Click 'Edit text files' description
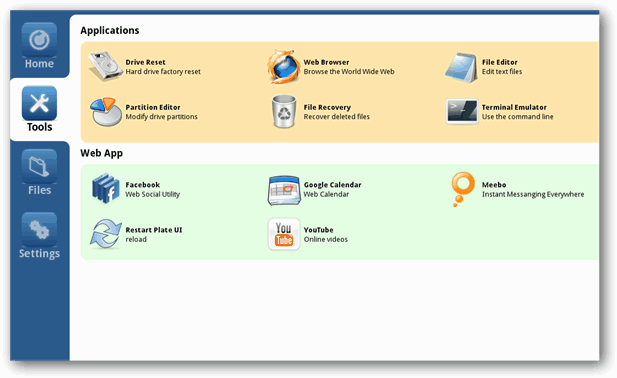 coord(502,72)
